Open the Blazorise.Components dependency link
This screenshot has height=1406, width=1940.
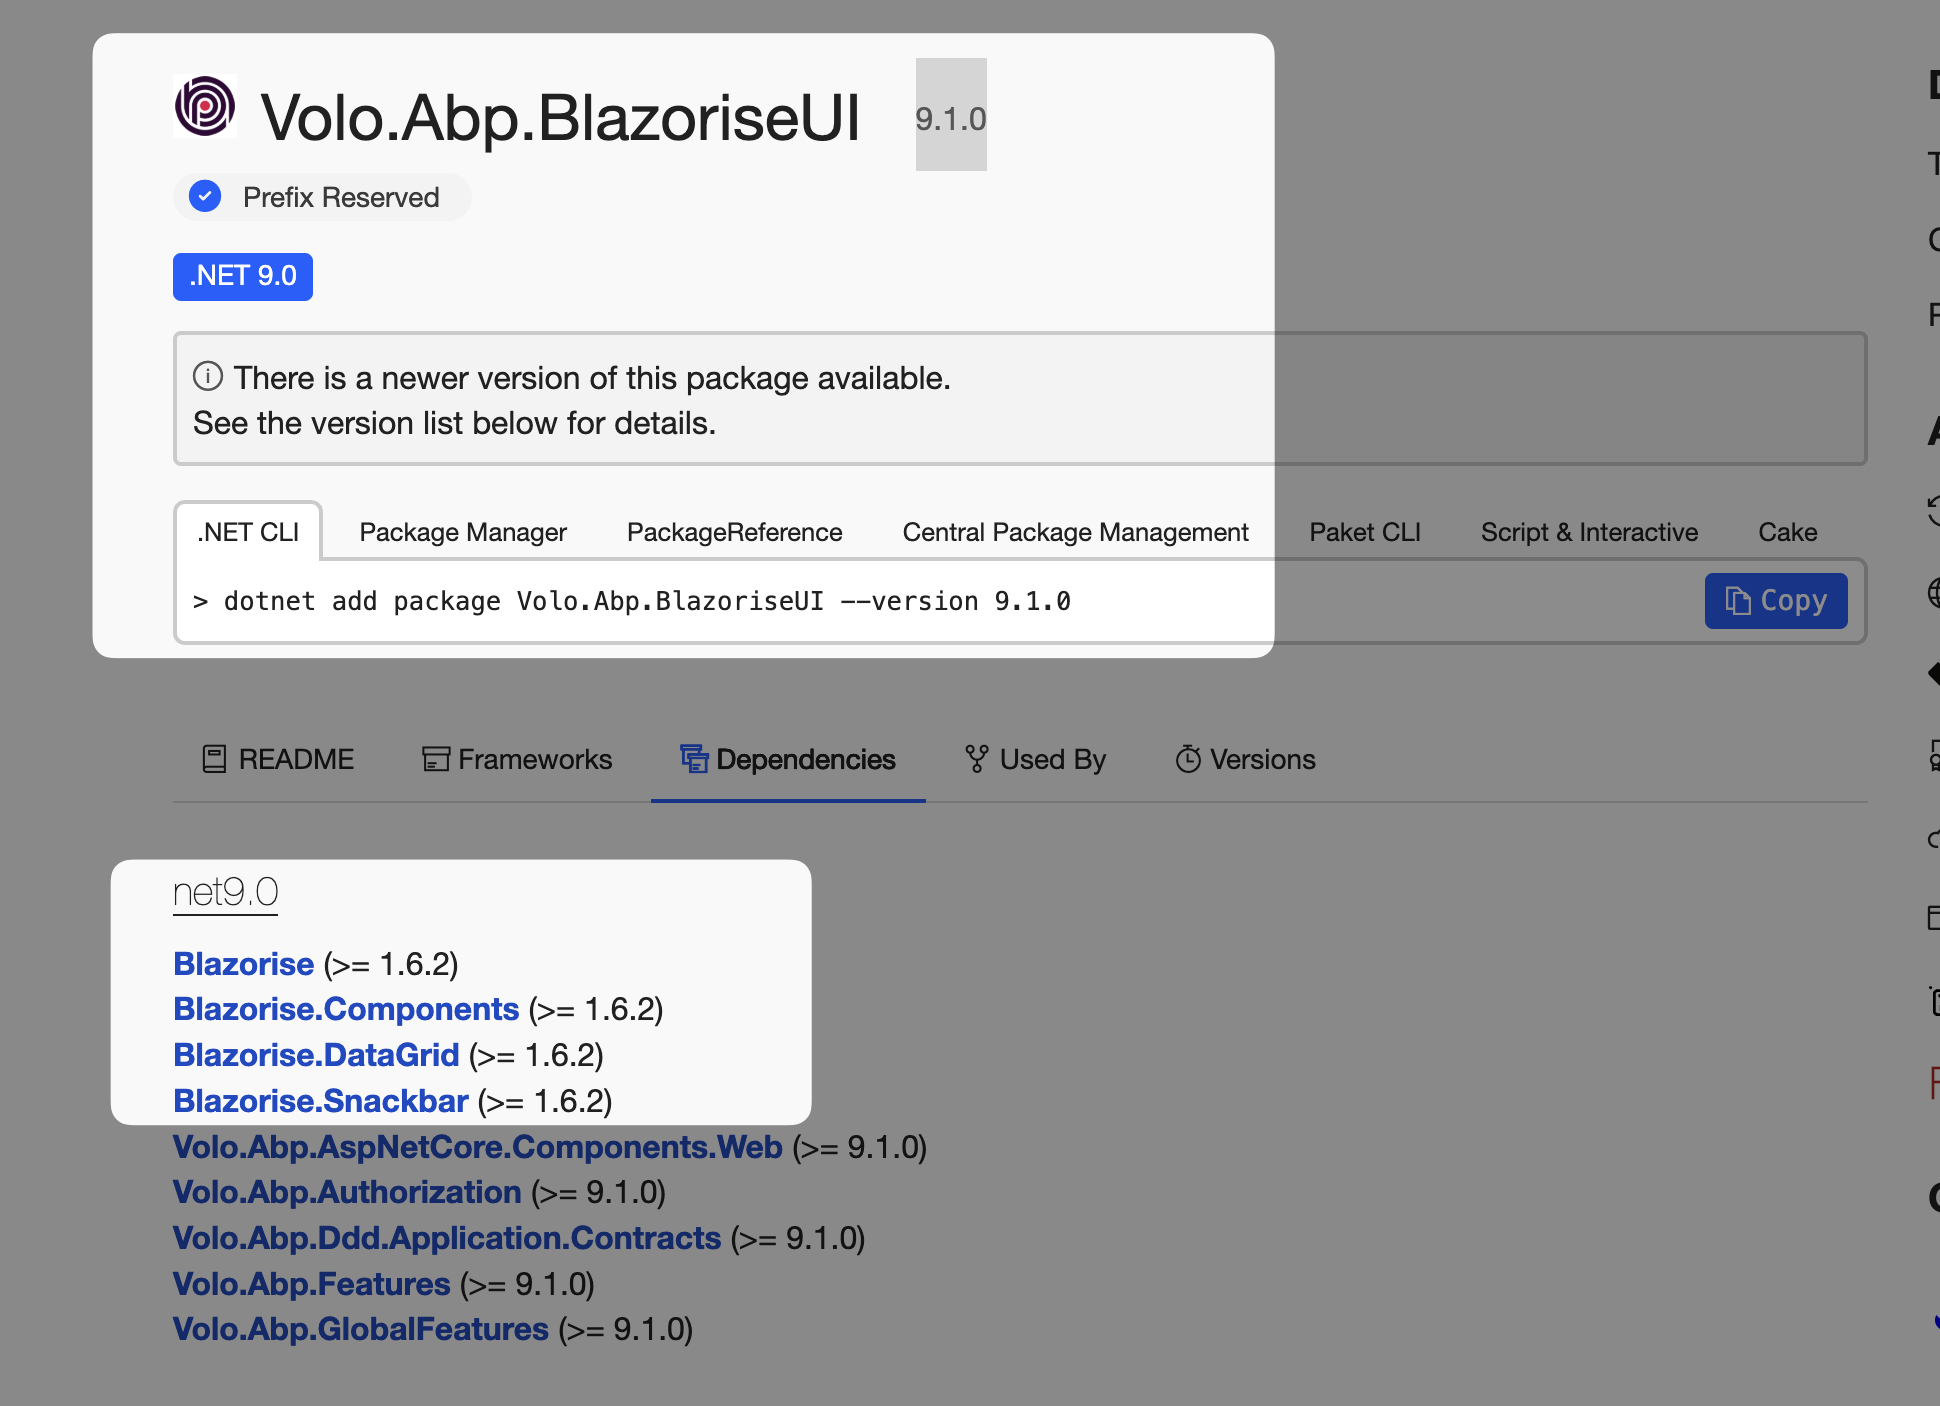[x=346, y=1009]
